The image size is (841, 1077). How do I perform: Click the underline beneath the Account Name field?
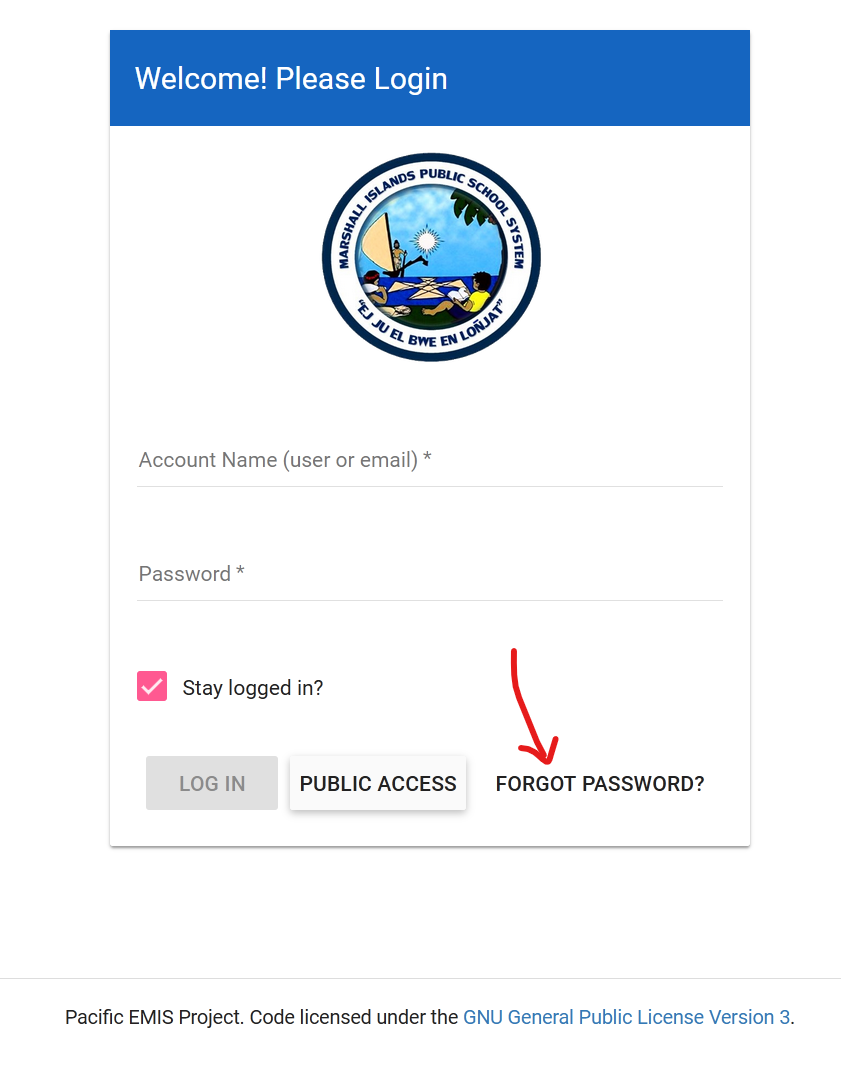pos(430,486)
